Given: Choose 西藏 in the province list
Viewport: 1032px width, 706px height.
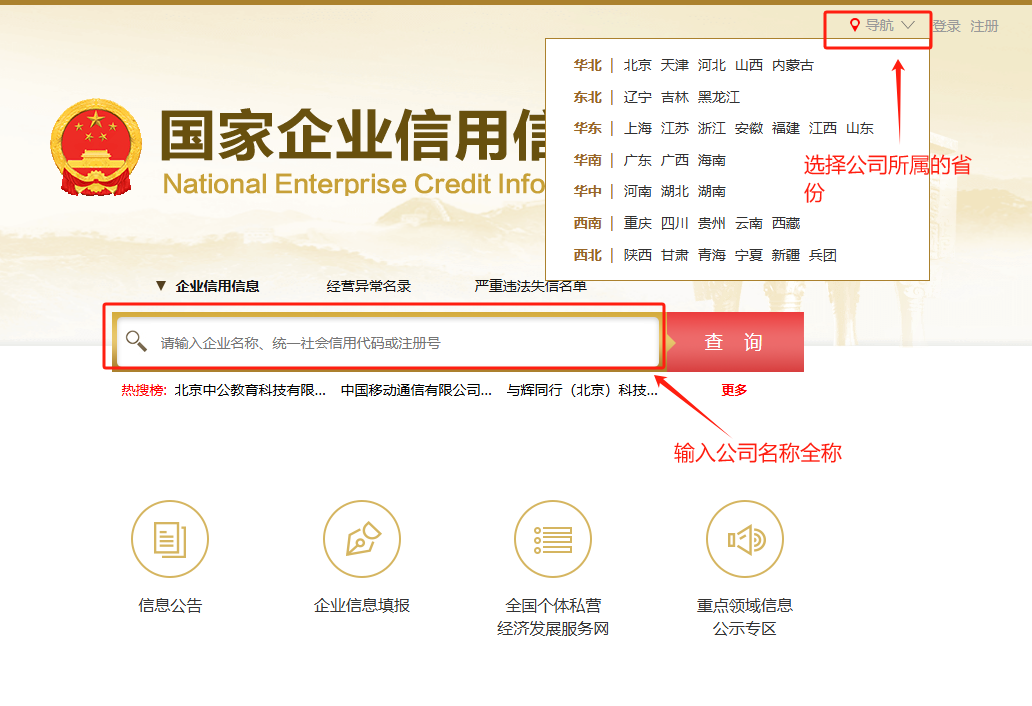Looking at the screenshot, I should (786, 223).
